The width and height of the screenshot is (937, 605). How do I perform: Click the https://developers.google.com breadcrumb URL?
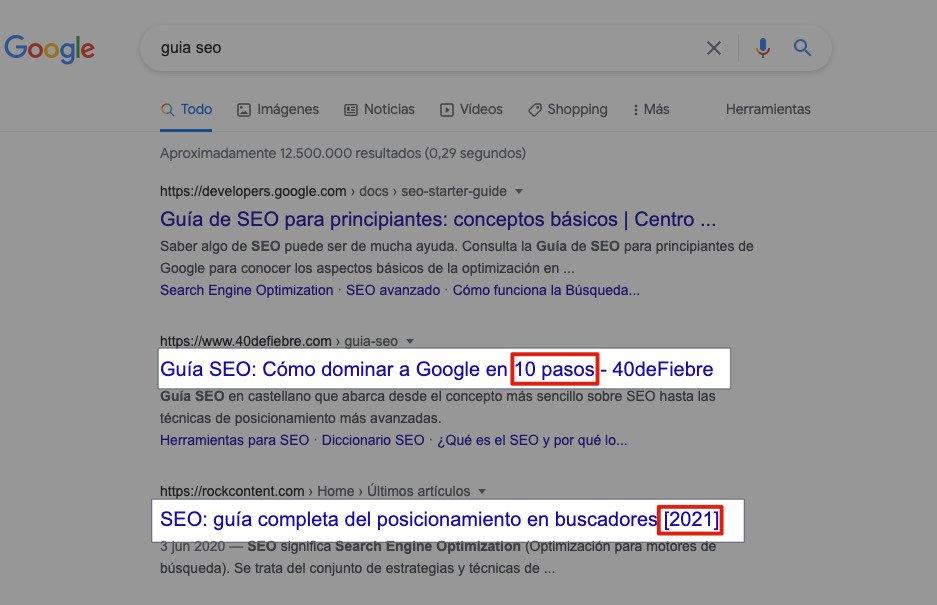[253, 191]
